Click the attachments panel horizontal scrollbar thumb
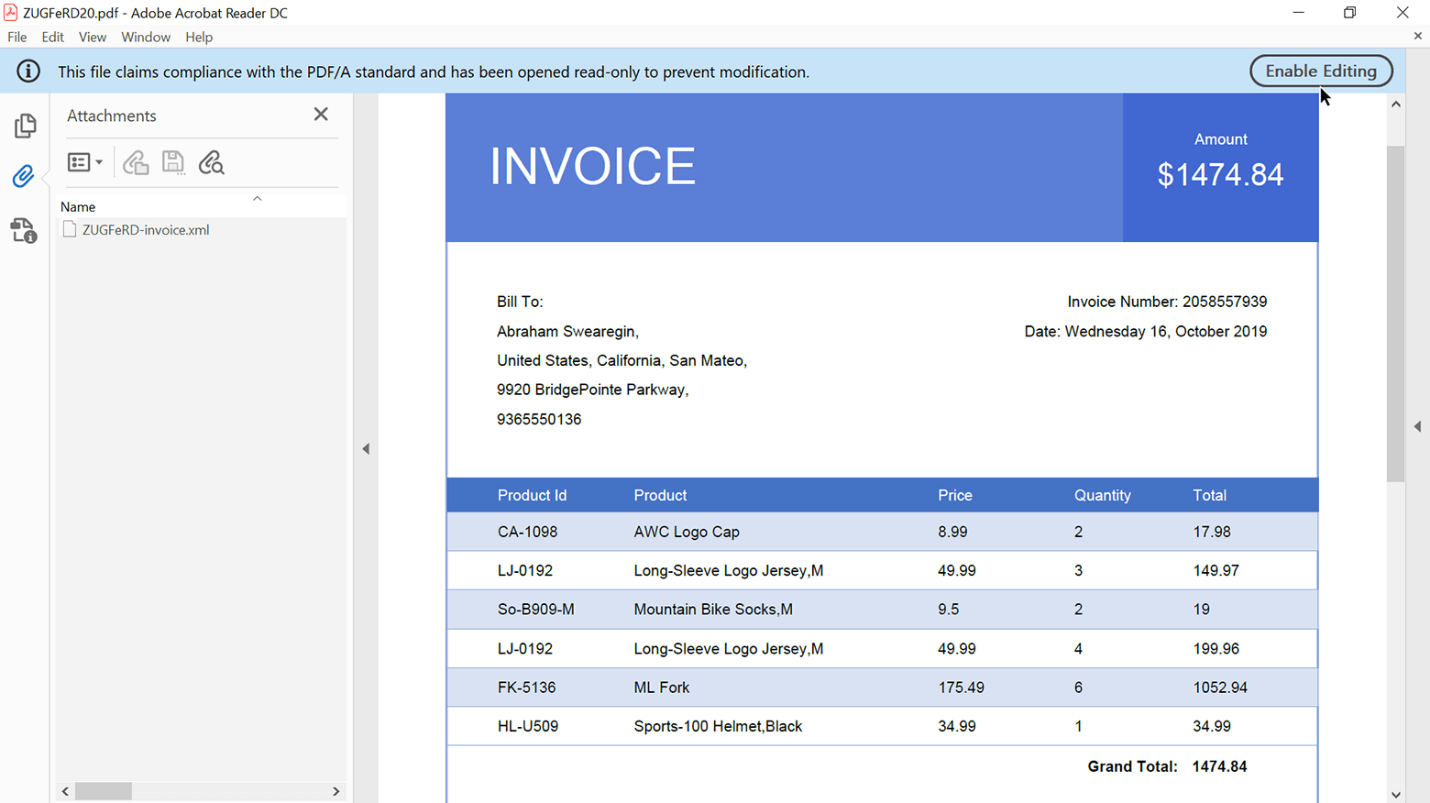The image size is (1430, 803). (x=103, y=791)
